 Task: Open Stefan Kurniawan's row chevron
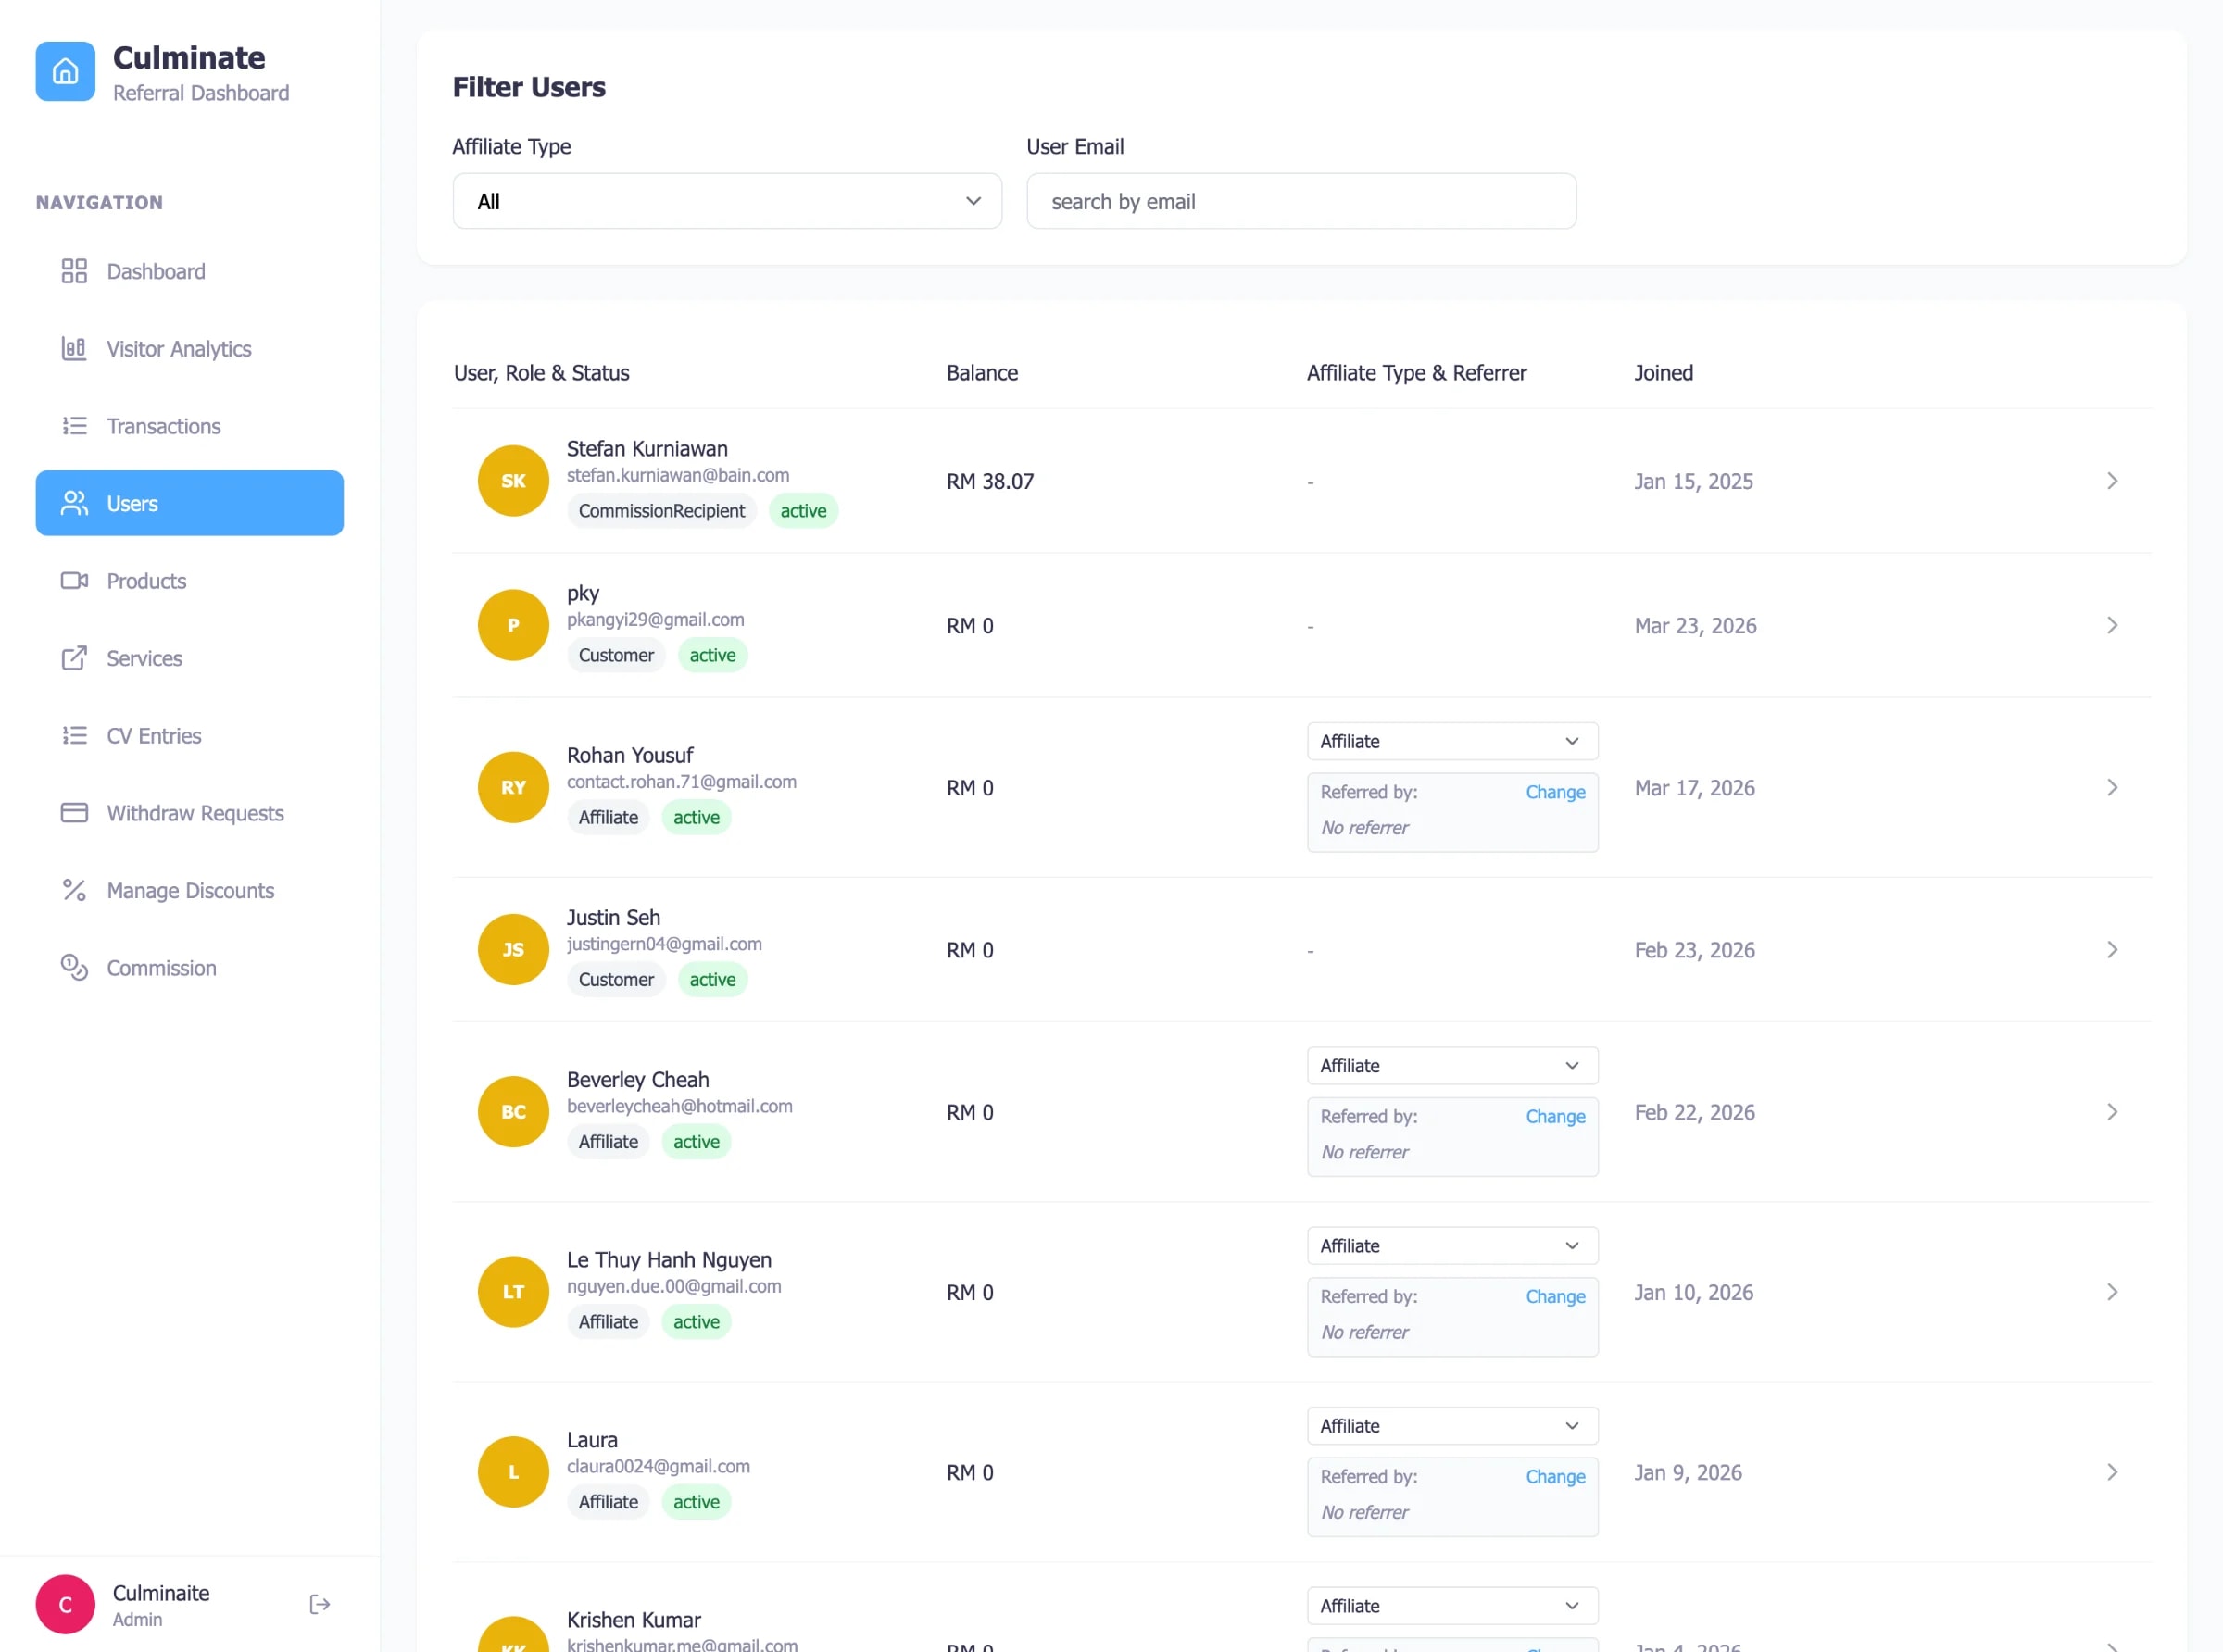tap(2112, 481)
